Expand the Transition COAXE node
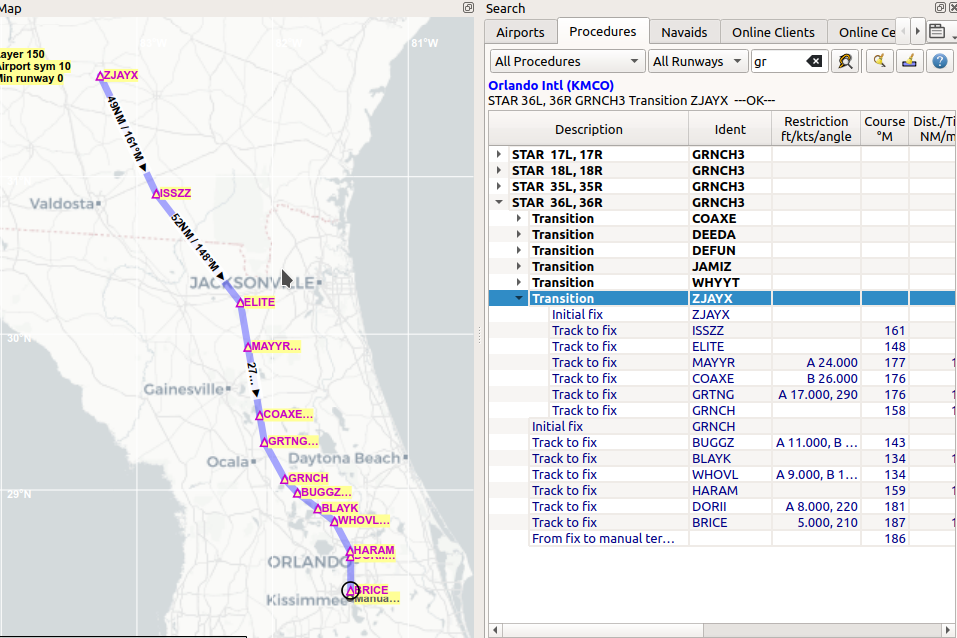This screenshot has width=957, height=638. pyautogui.click(x=519, y=218)
